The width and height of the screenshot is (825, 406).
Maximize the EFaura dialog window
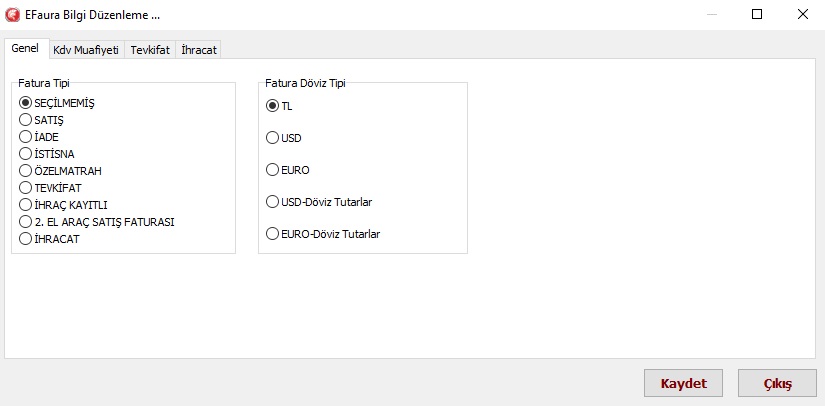757,15
